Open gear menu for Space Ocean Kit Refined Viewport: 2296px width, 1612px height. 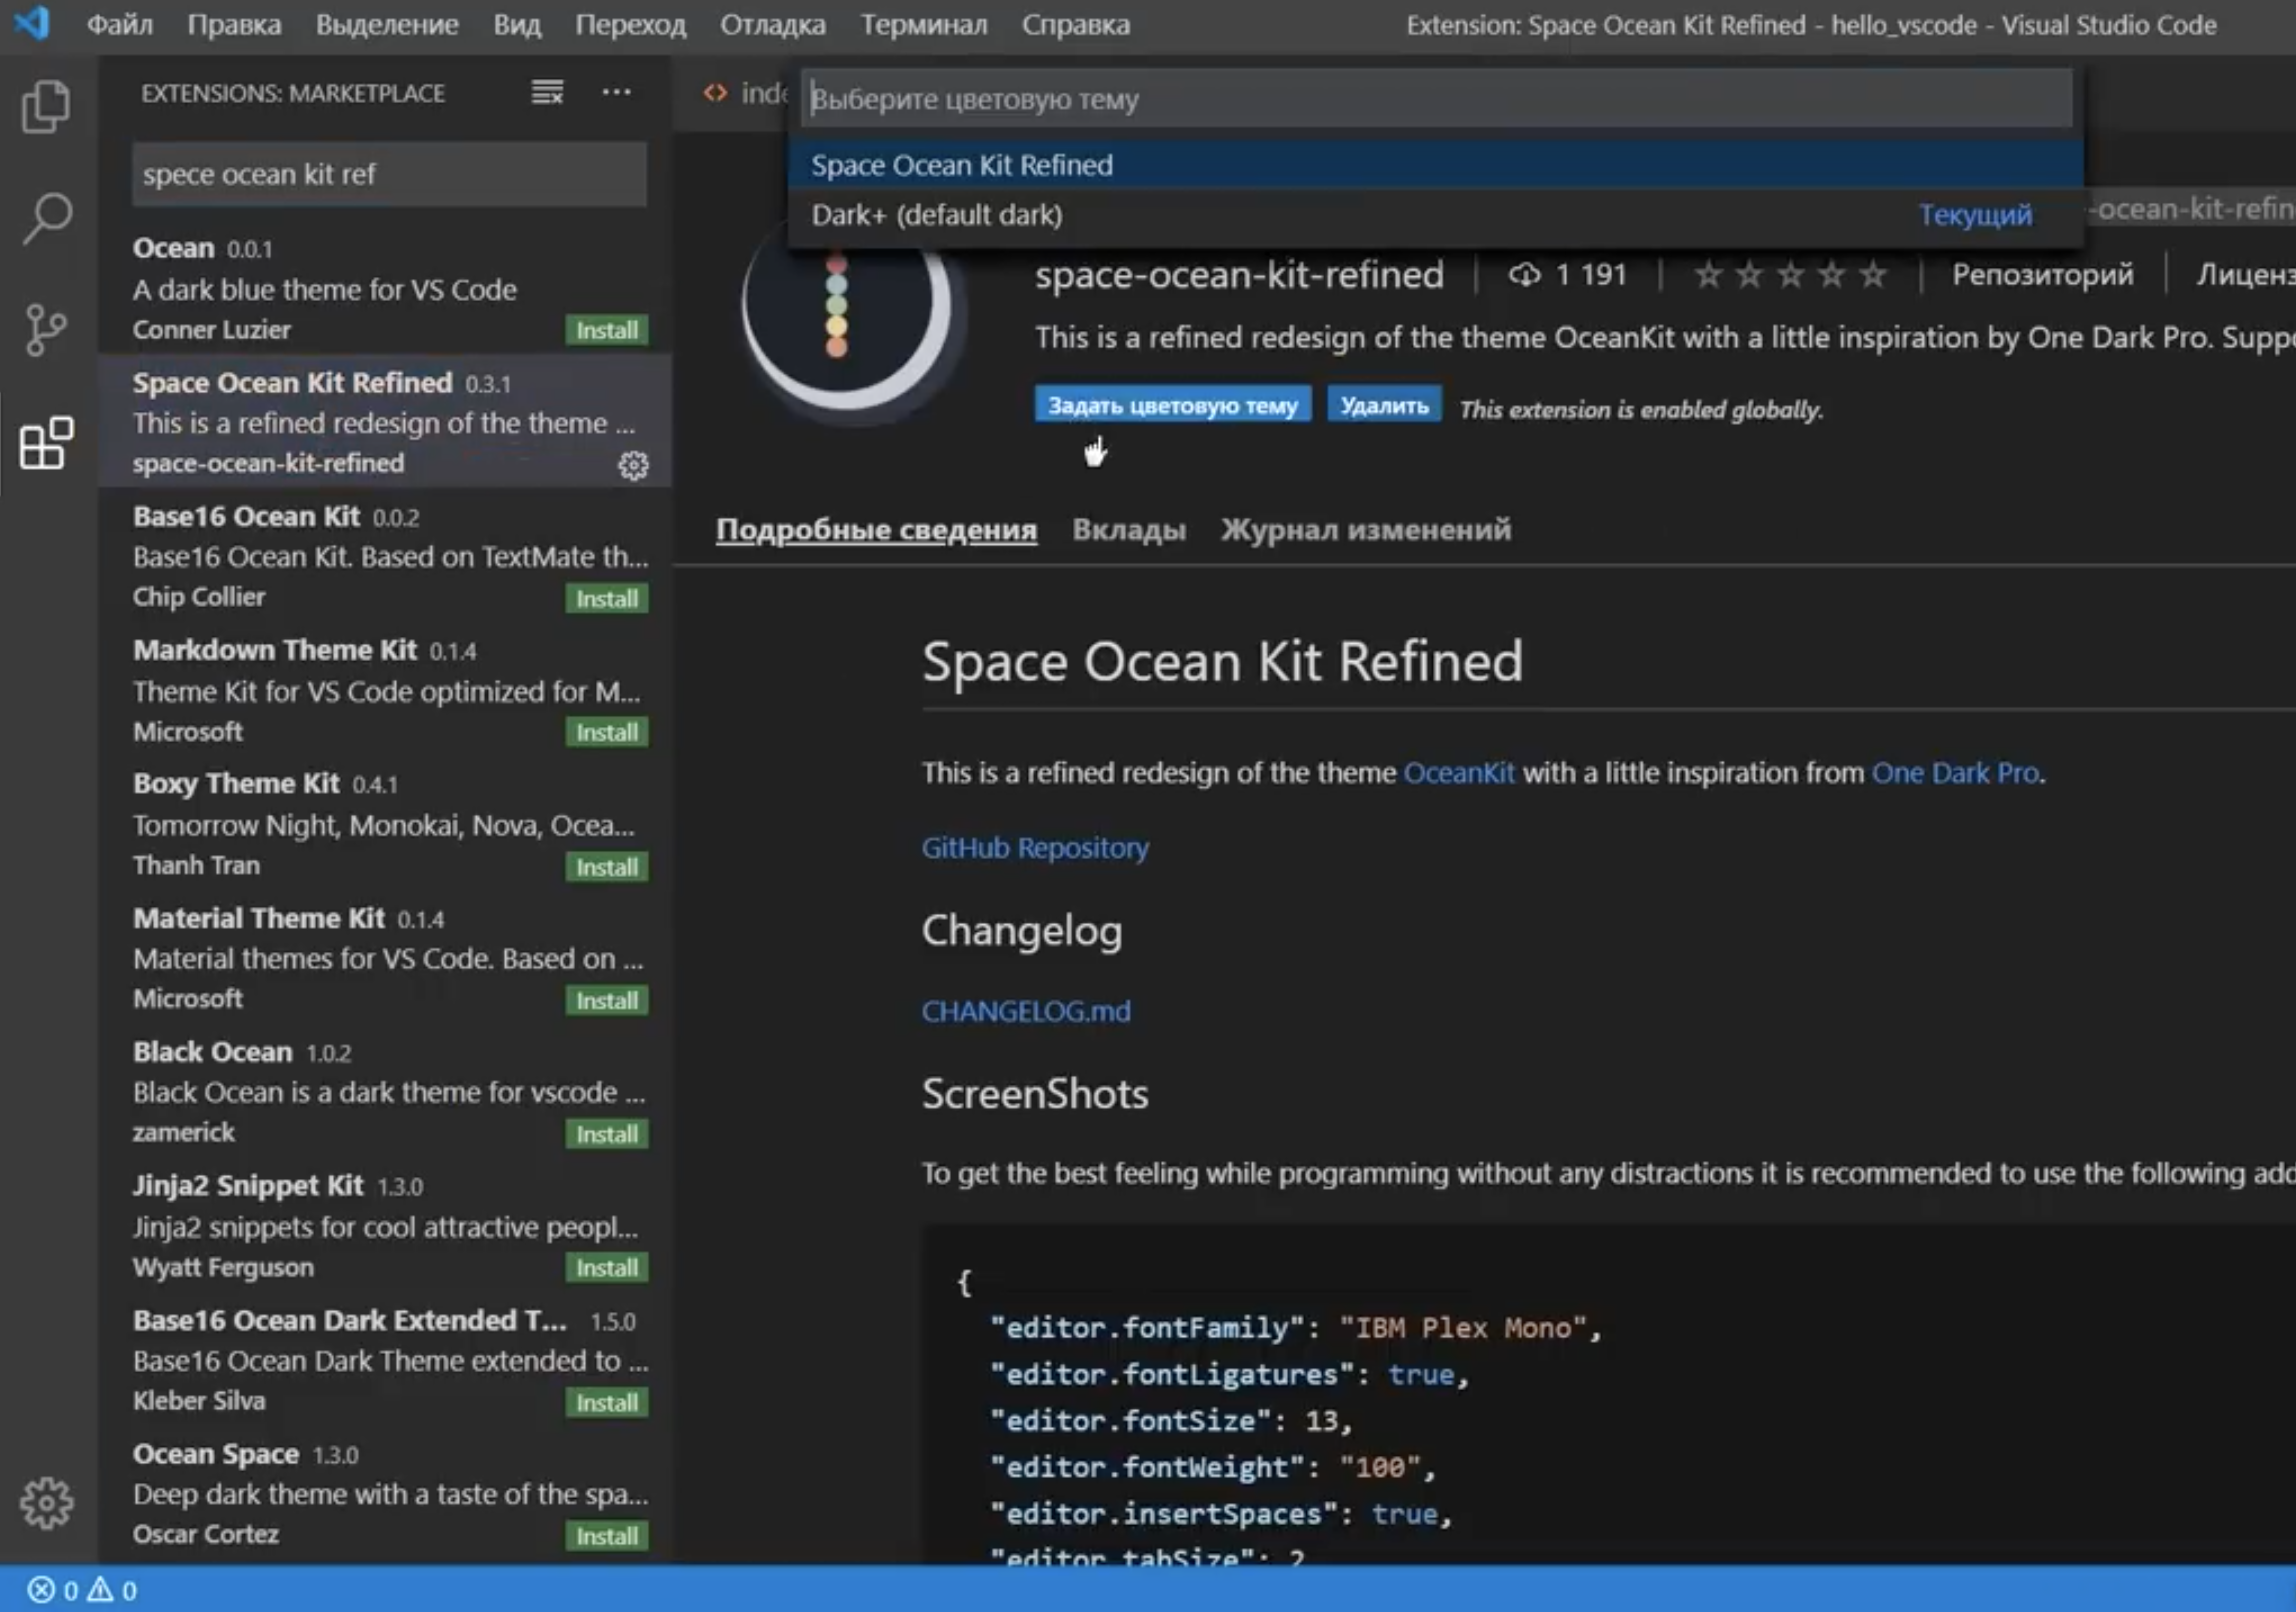point(633,465)
